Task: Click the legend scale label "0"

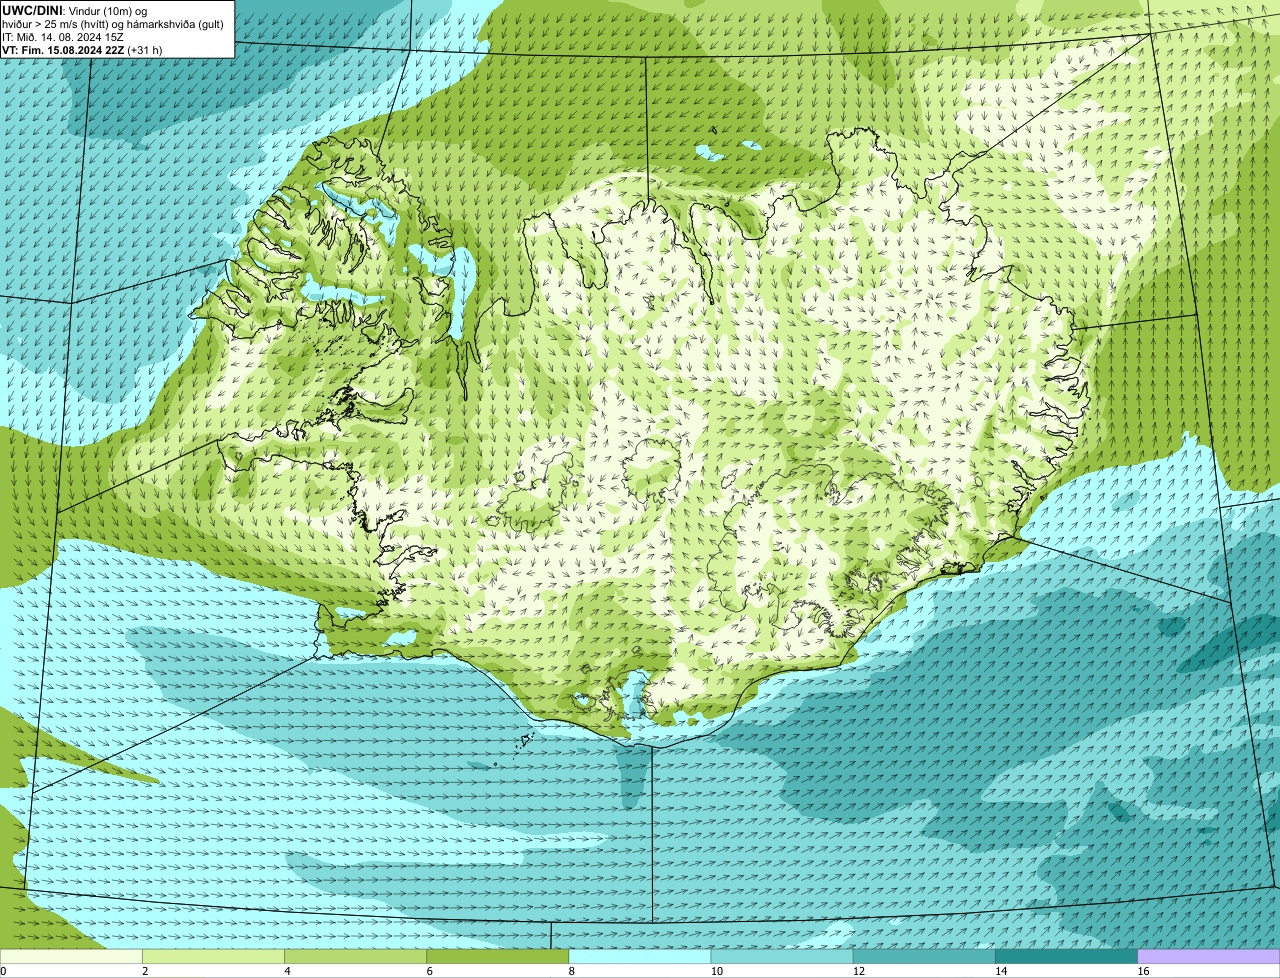Action: [x=3, y=971]
